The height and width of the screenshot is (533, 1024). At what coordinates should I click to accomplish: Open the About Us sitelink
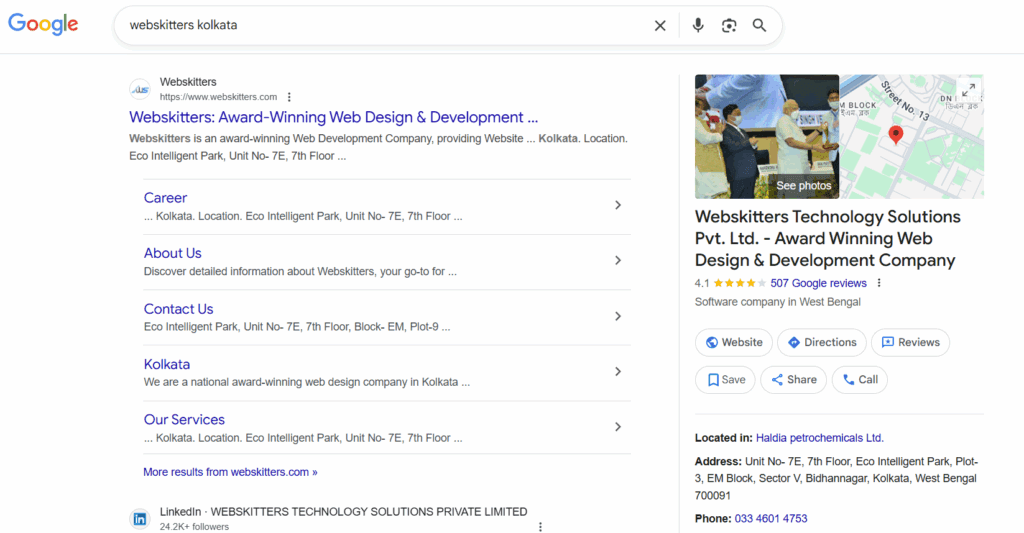(172, 253)
